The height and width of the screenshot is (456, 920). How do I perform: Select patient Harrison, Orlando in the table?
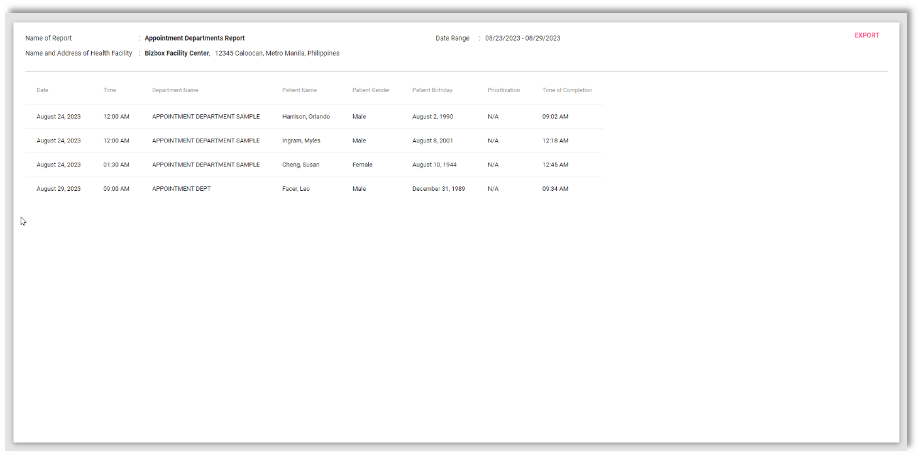tap(306, 117)
